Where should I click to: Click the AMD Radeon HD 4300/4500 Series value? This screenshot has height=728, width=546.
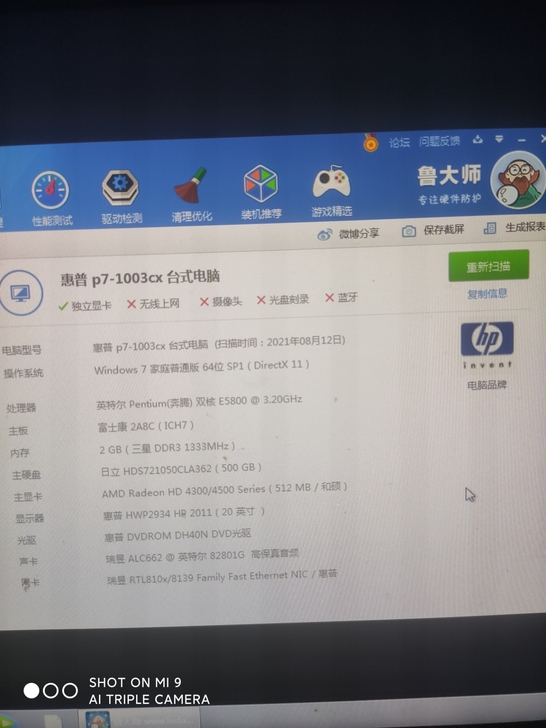coord(225,490)
